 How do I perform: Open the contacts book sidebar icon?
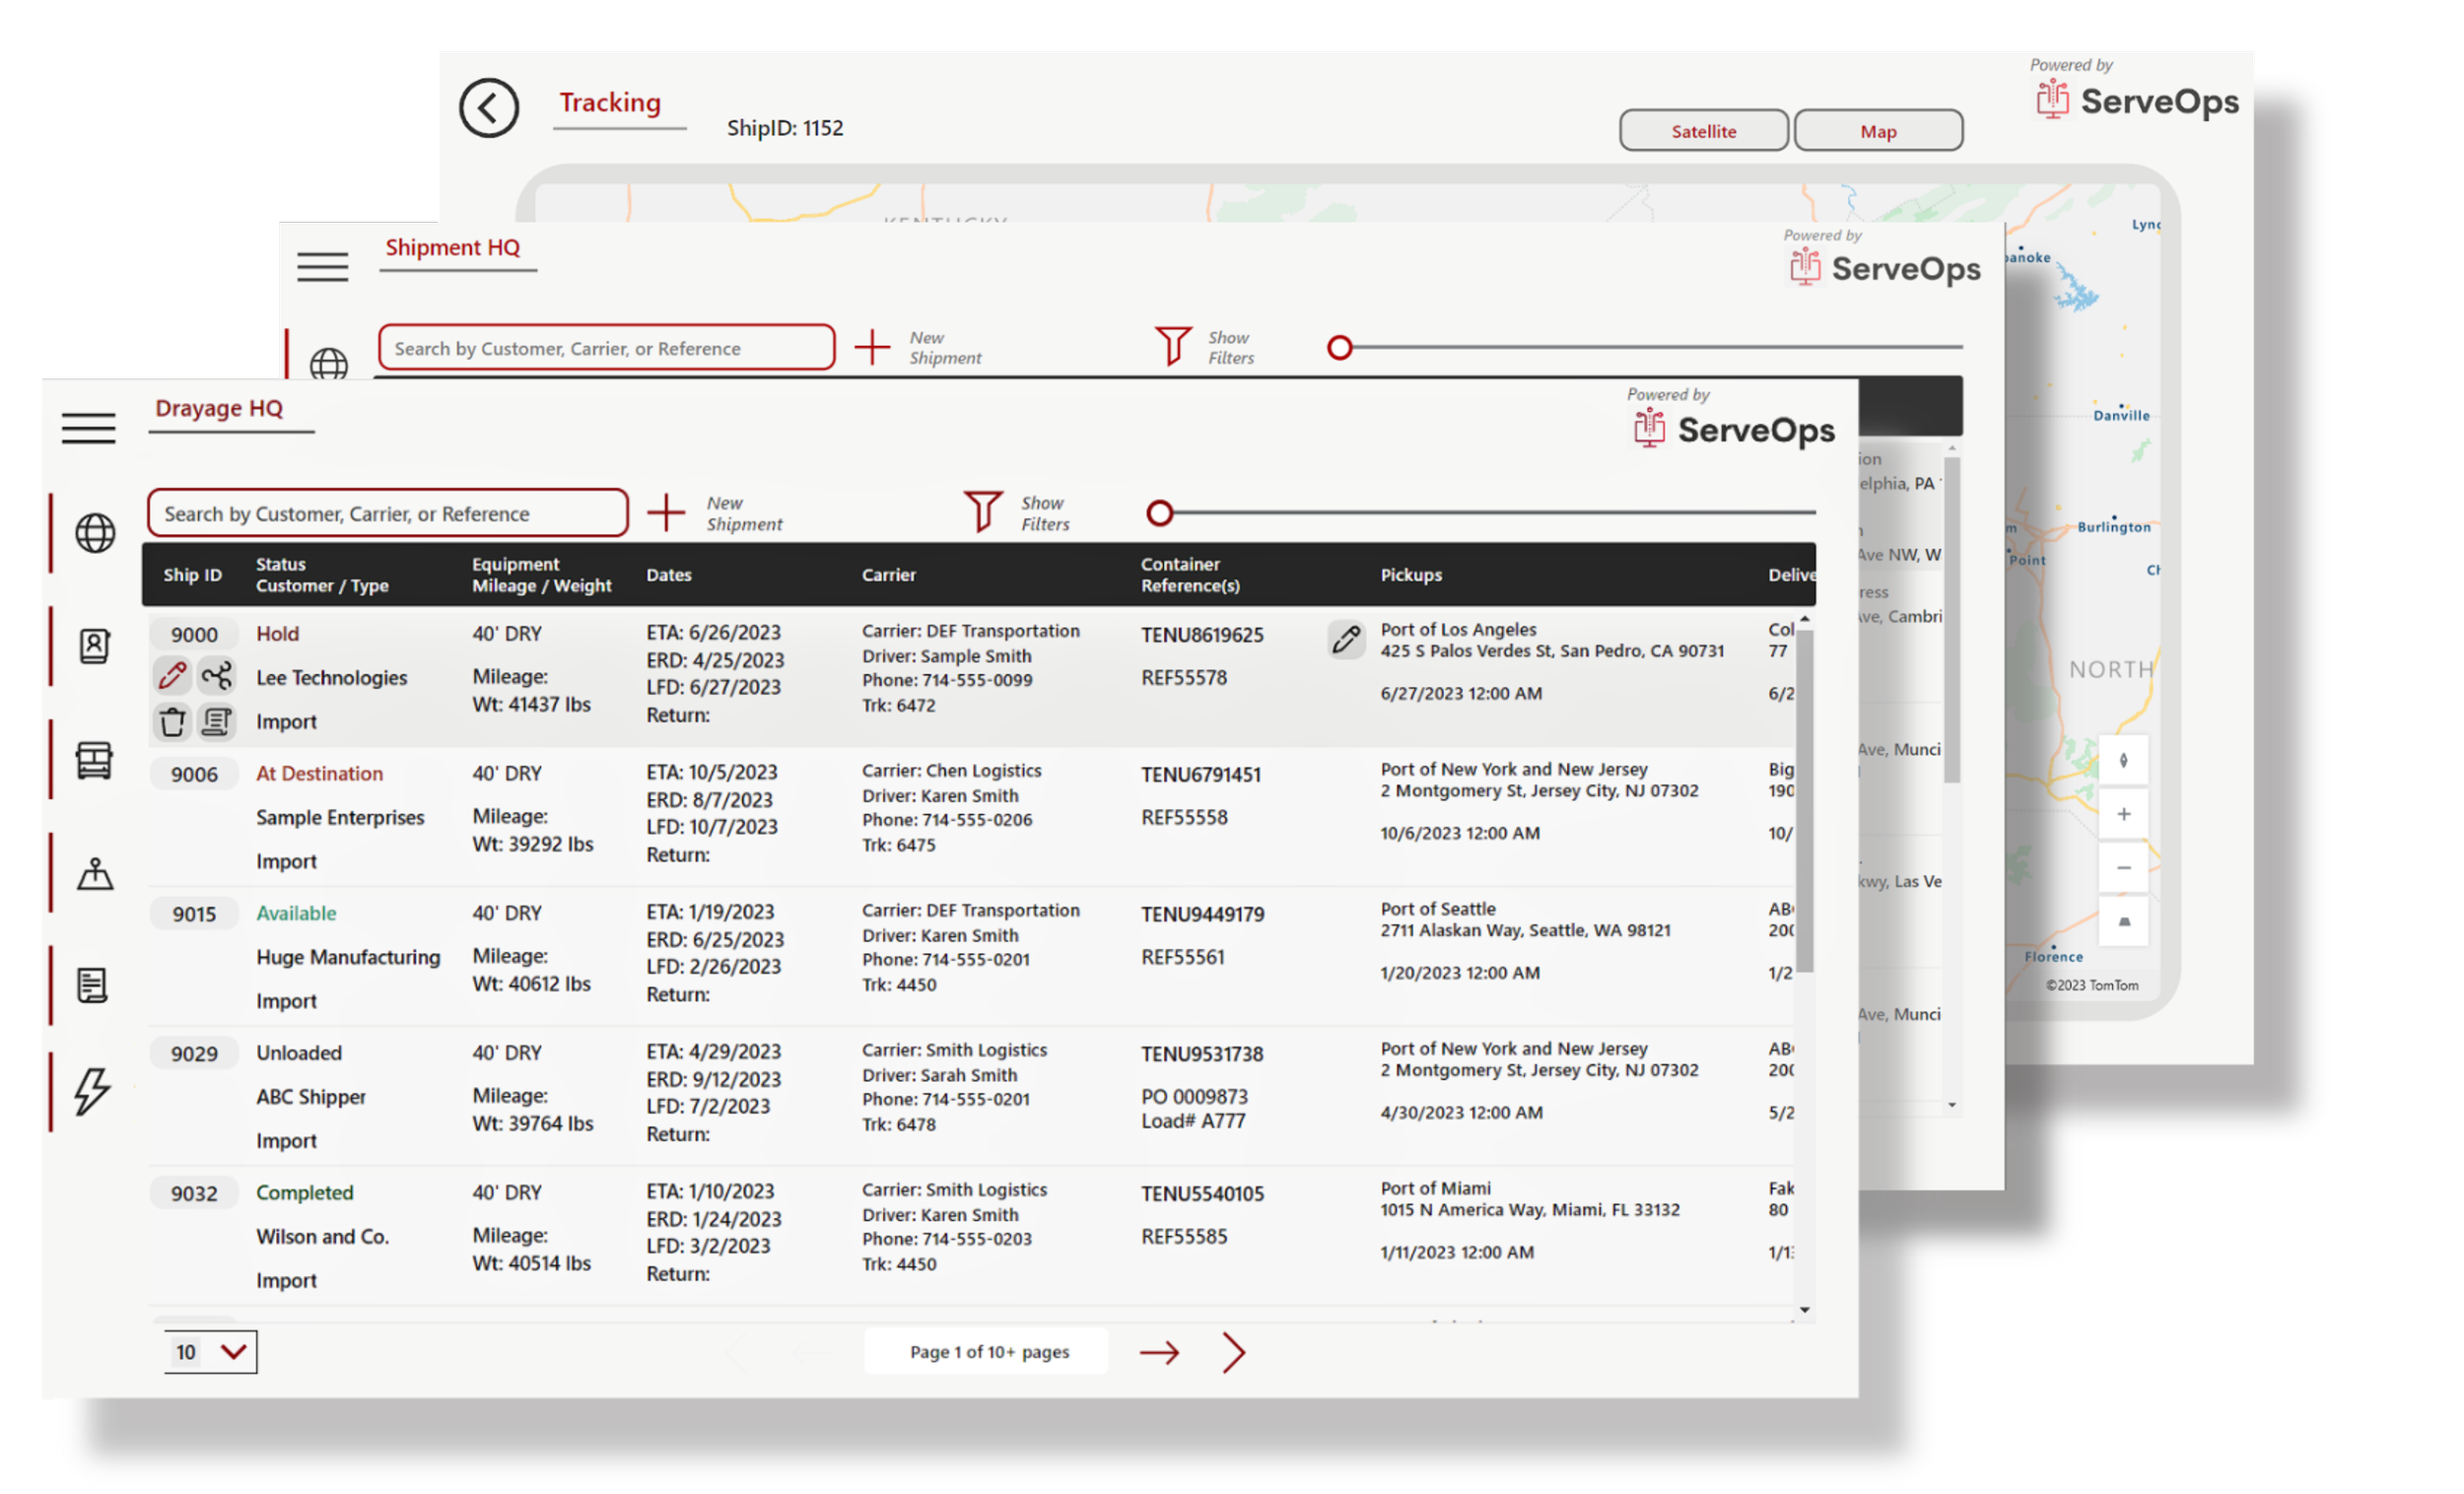[95, 646]
